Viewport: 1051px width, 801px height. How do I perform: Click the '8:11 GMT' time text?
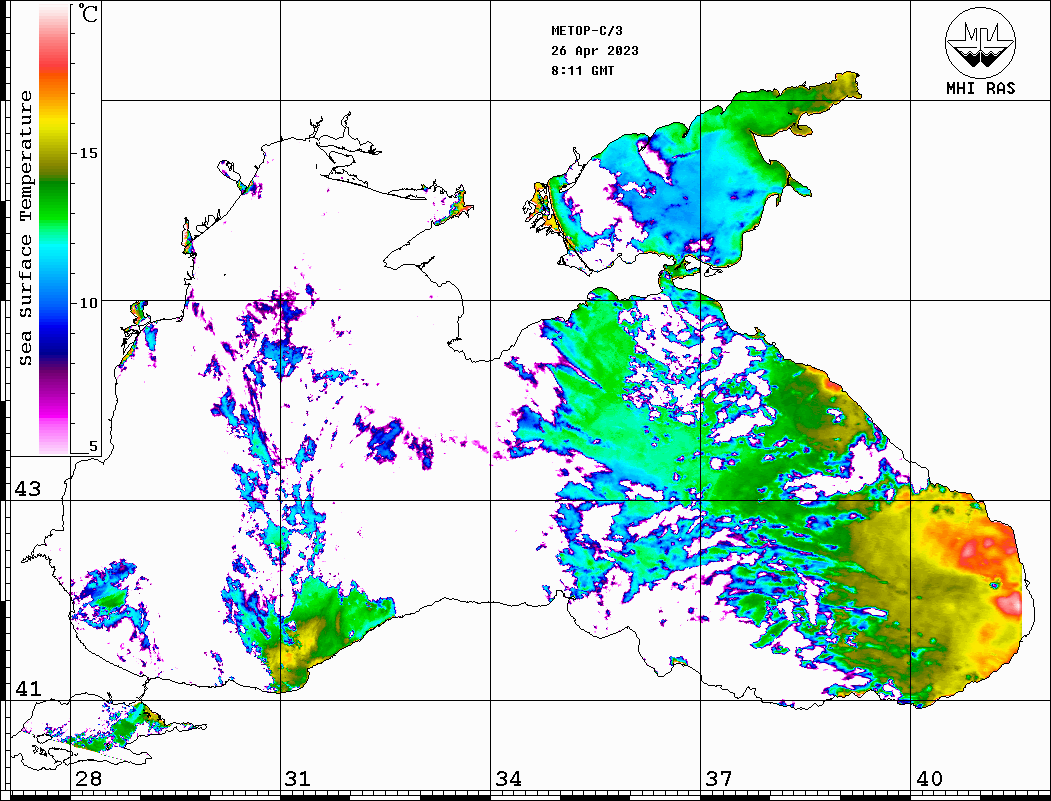pyautogui.click(x=582, y=70)
